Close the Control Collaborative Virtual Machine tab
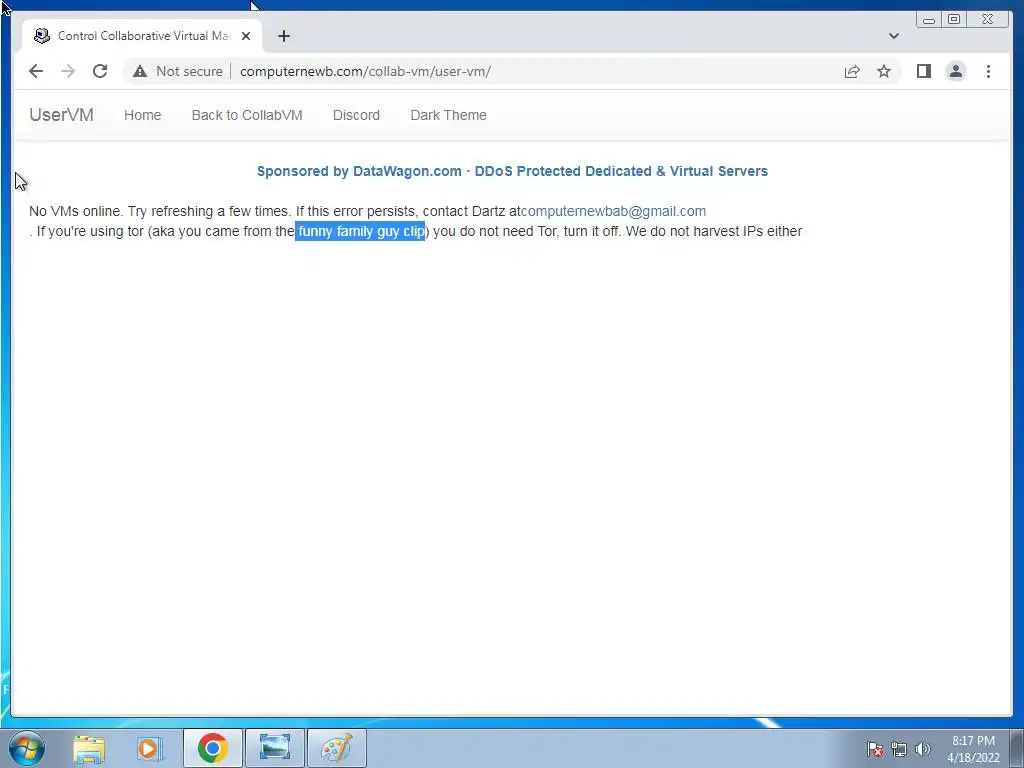1024x768 pixels. (246, 36)
